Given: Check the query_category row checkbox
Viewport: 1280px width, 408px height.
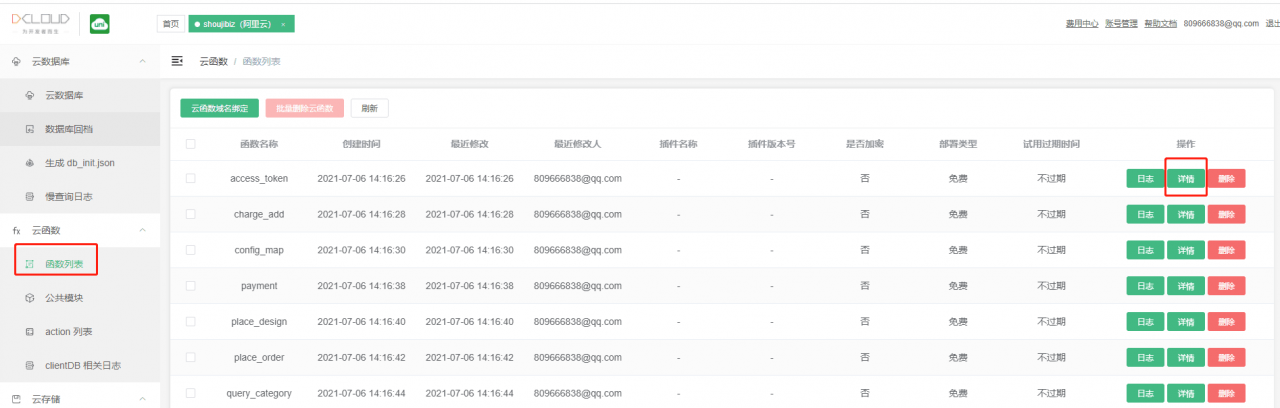Looking at the screenshot, I should tap(190, 393).
